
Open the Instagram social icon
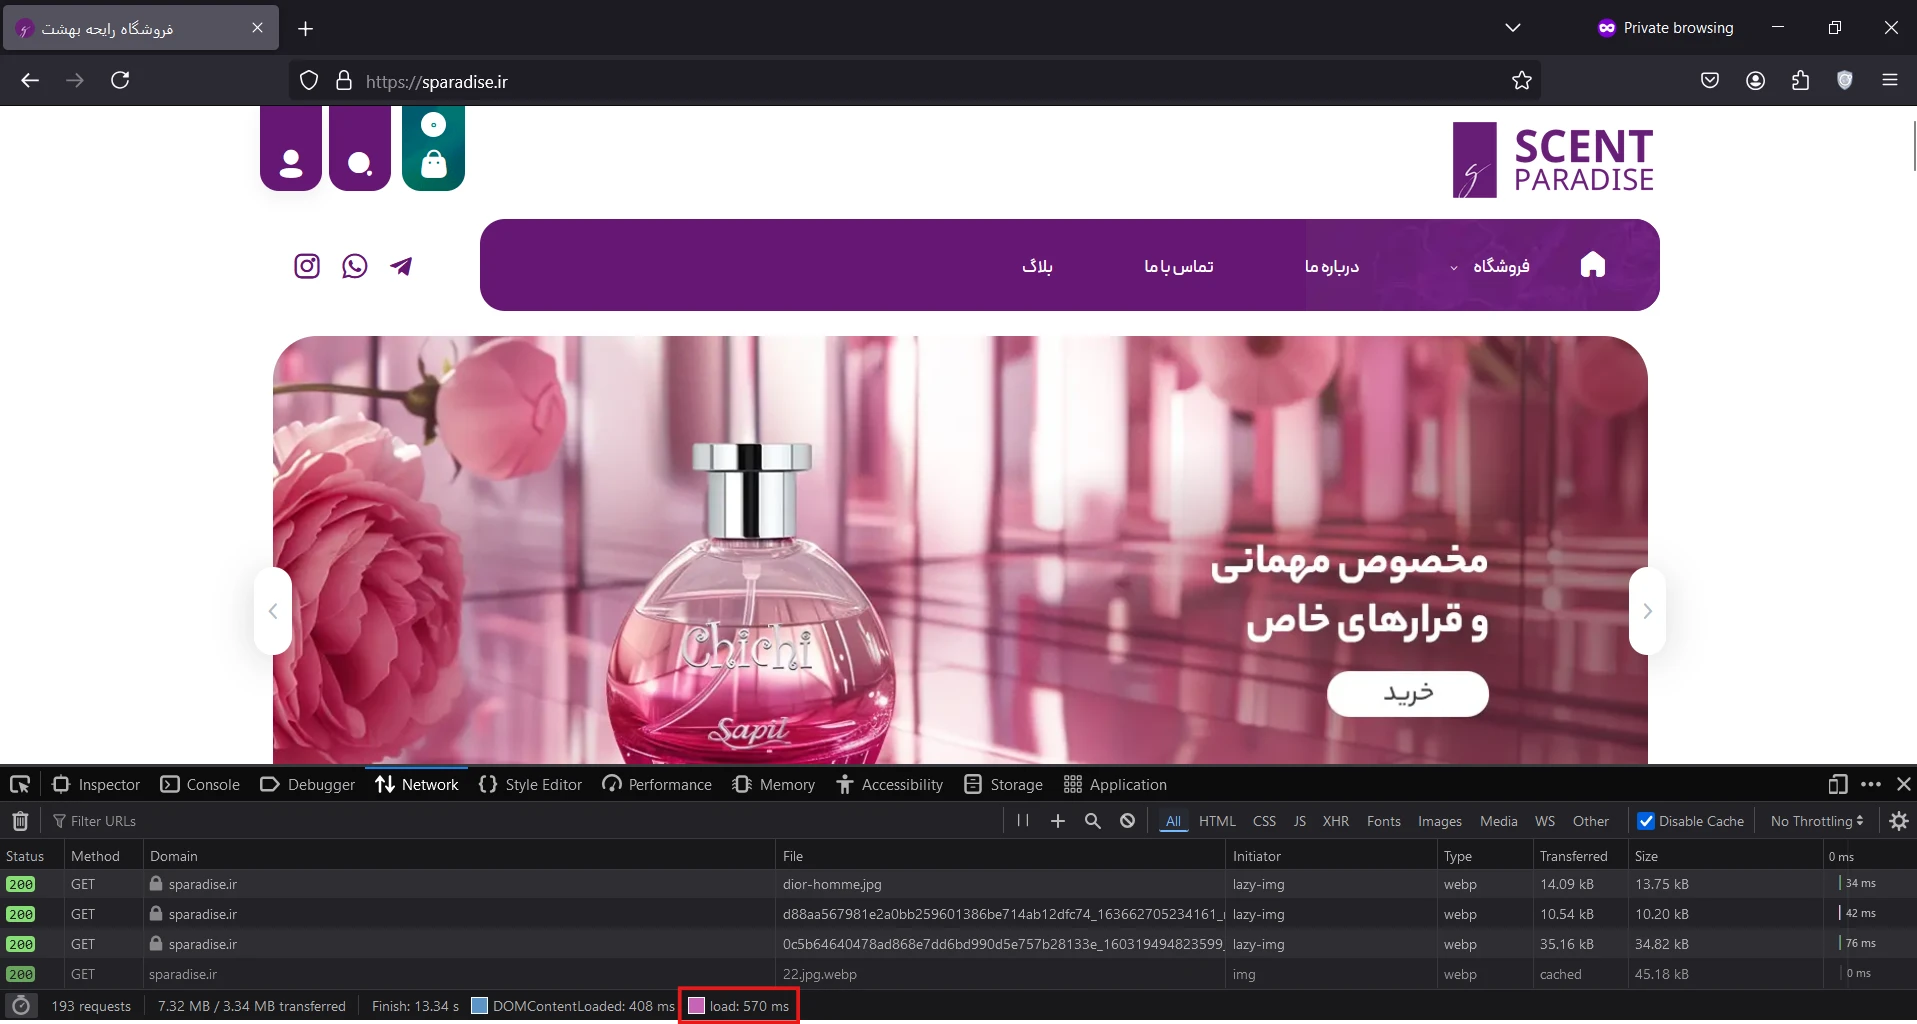307,266
